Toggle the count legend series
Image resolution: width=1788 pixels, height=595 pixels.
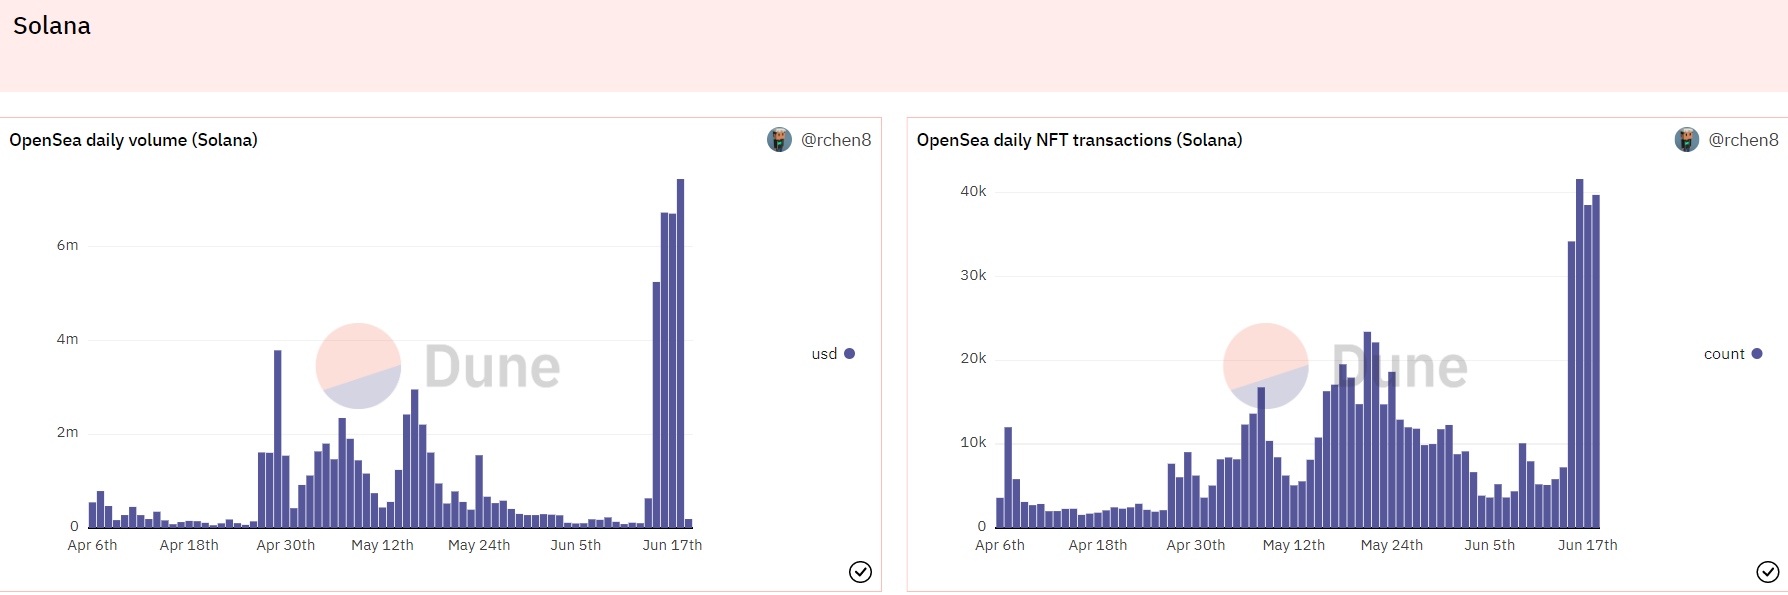pyautogui.click(x=1733, y=354)
